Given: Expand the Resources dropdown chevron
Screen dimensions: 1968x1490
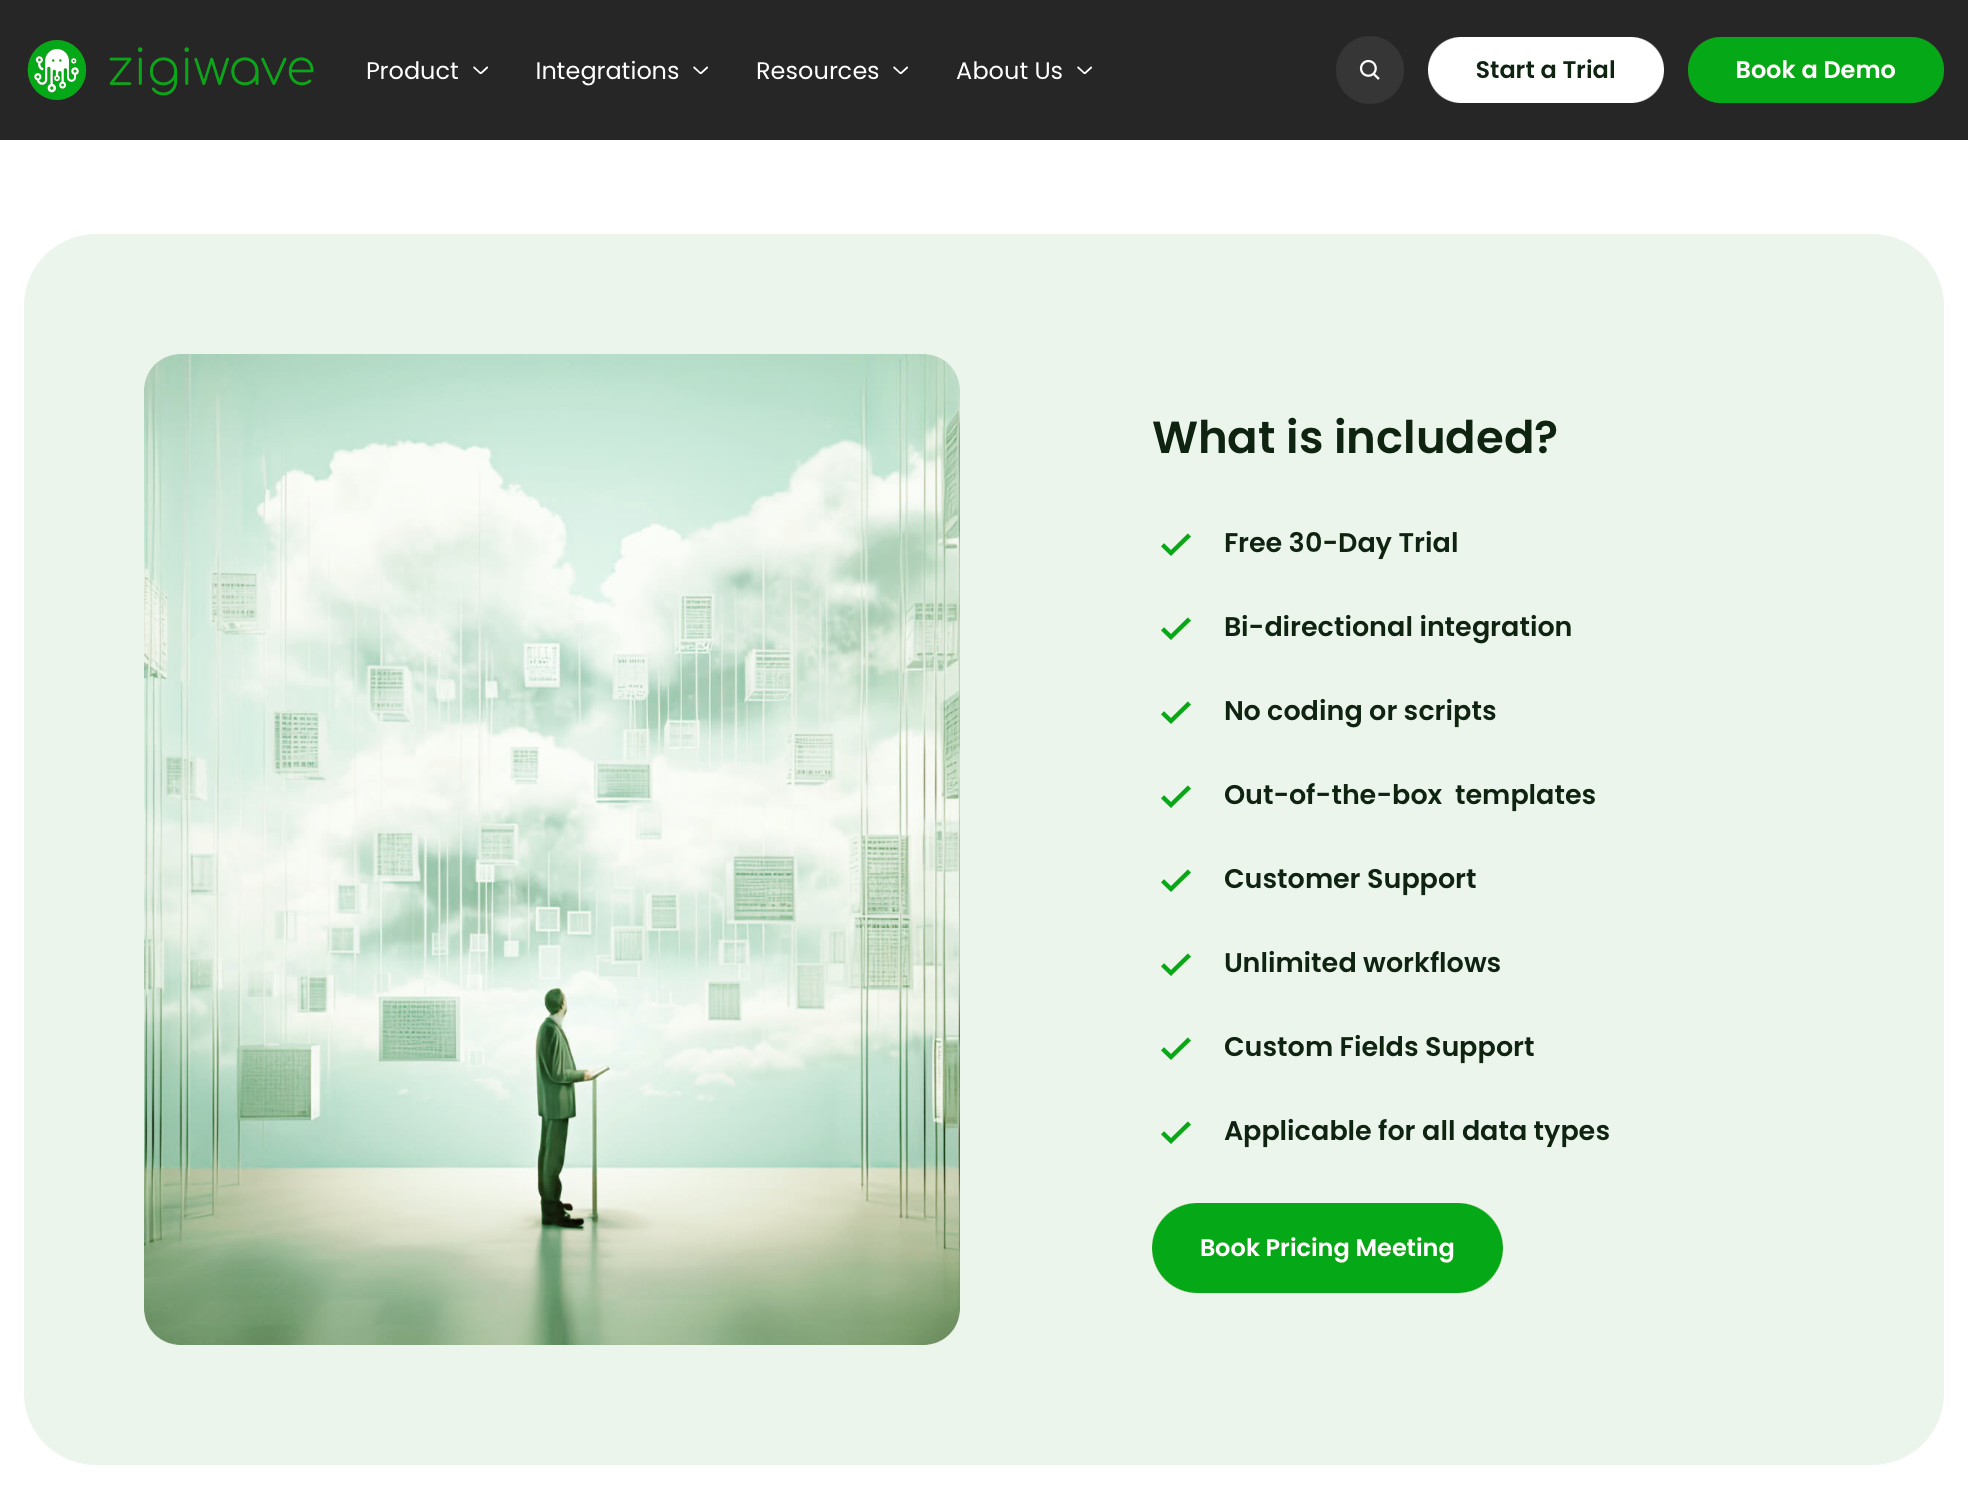Looking at the screenshot, I should (x=901, y=71).
